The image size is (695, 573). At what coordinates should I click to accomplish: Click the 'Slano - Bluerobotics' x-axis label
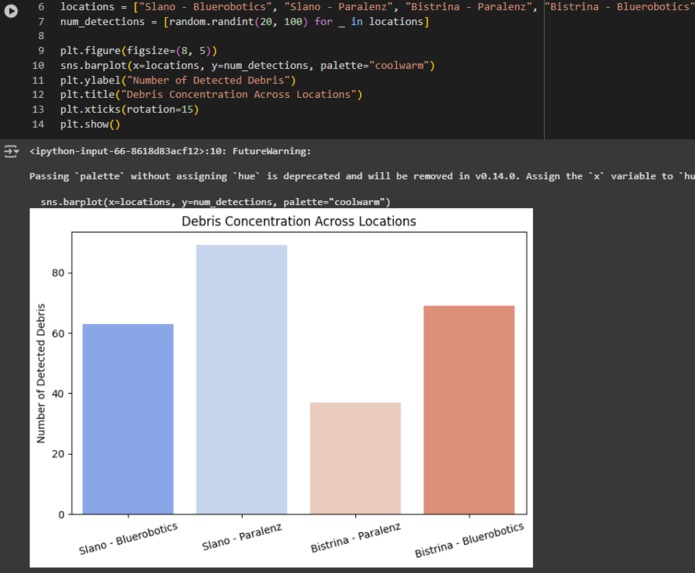tap(128, 538)
